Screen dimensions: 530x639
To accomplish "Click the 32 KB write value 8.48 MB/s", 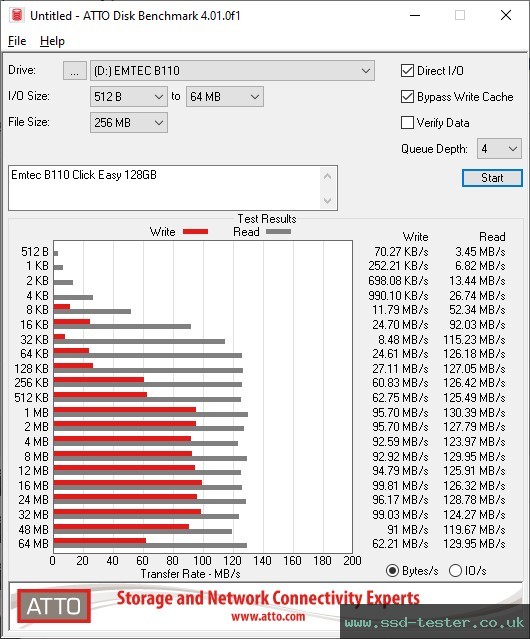I will (403, 339).
